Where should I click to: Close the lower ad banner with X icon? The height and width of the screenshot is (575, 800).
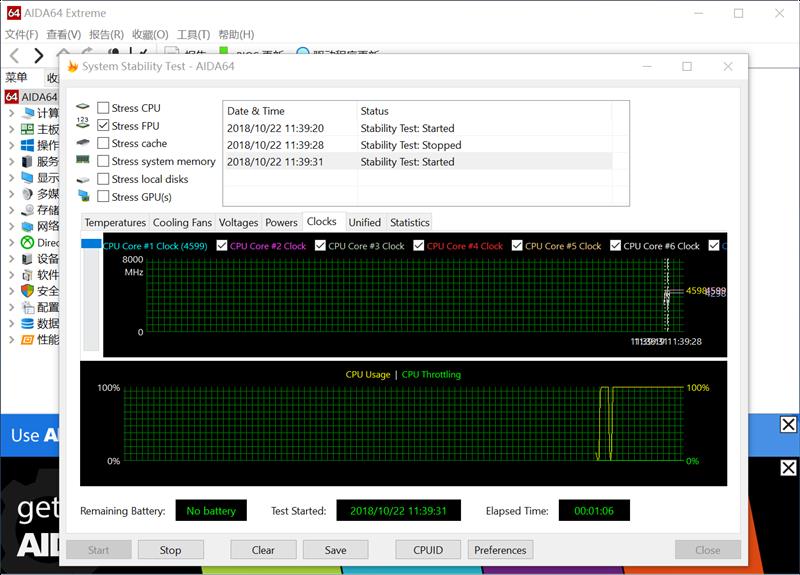tap(788, 468)
